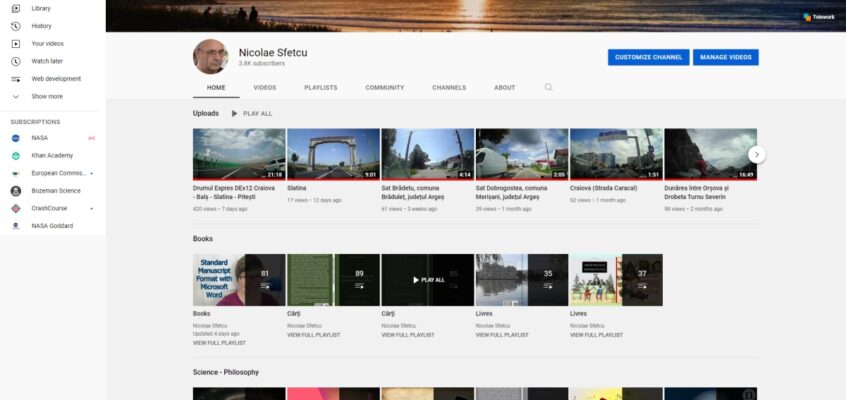Expand the Show more chevron

point(16,97)
